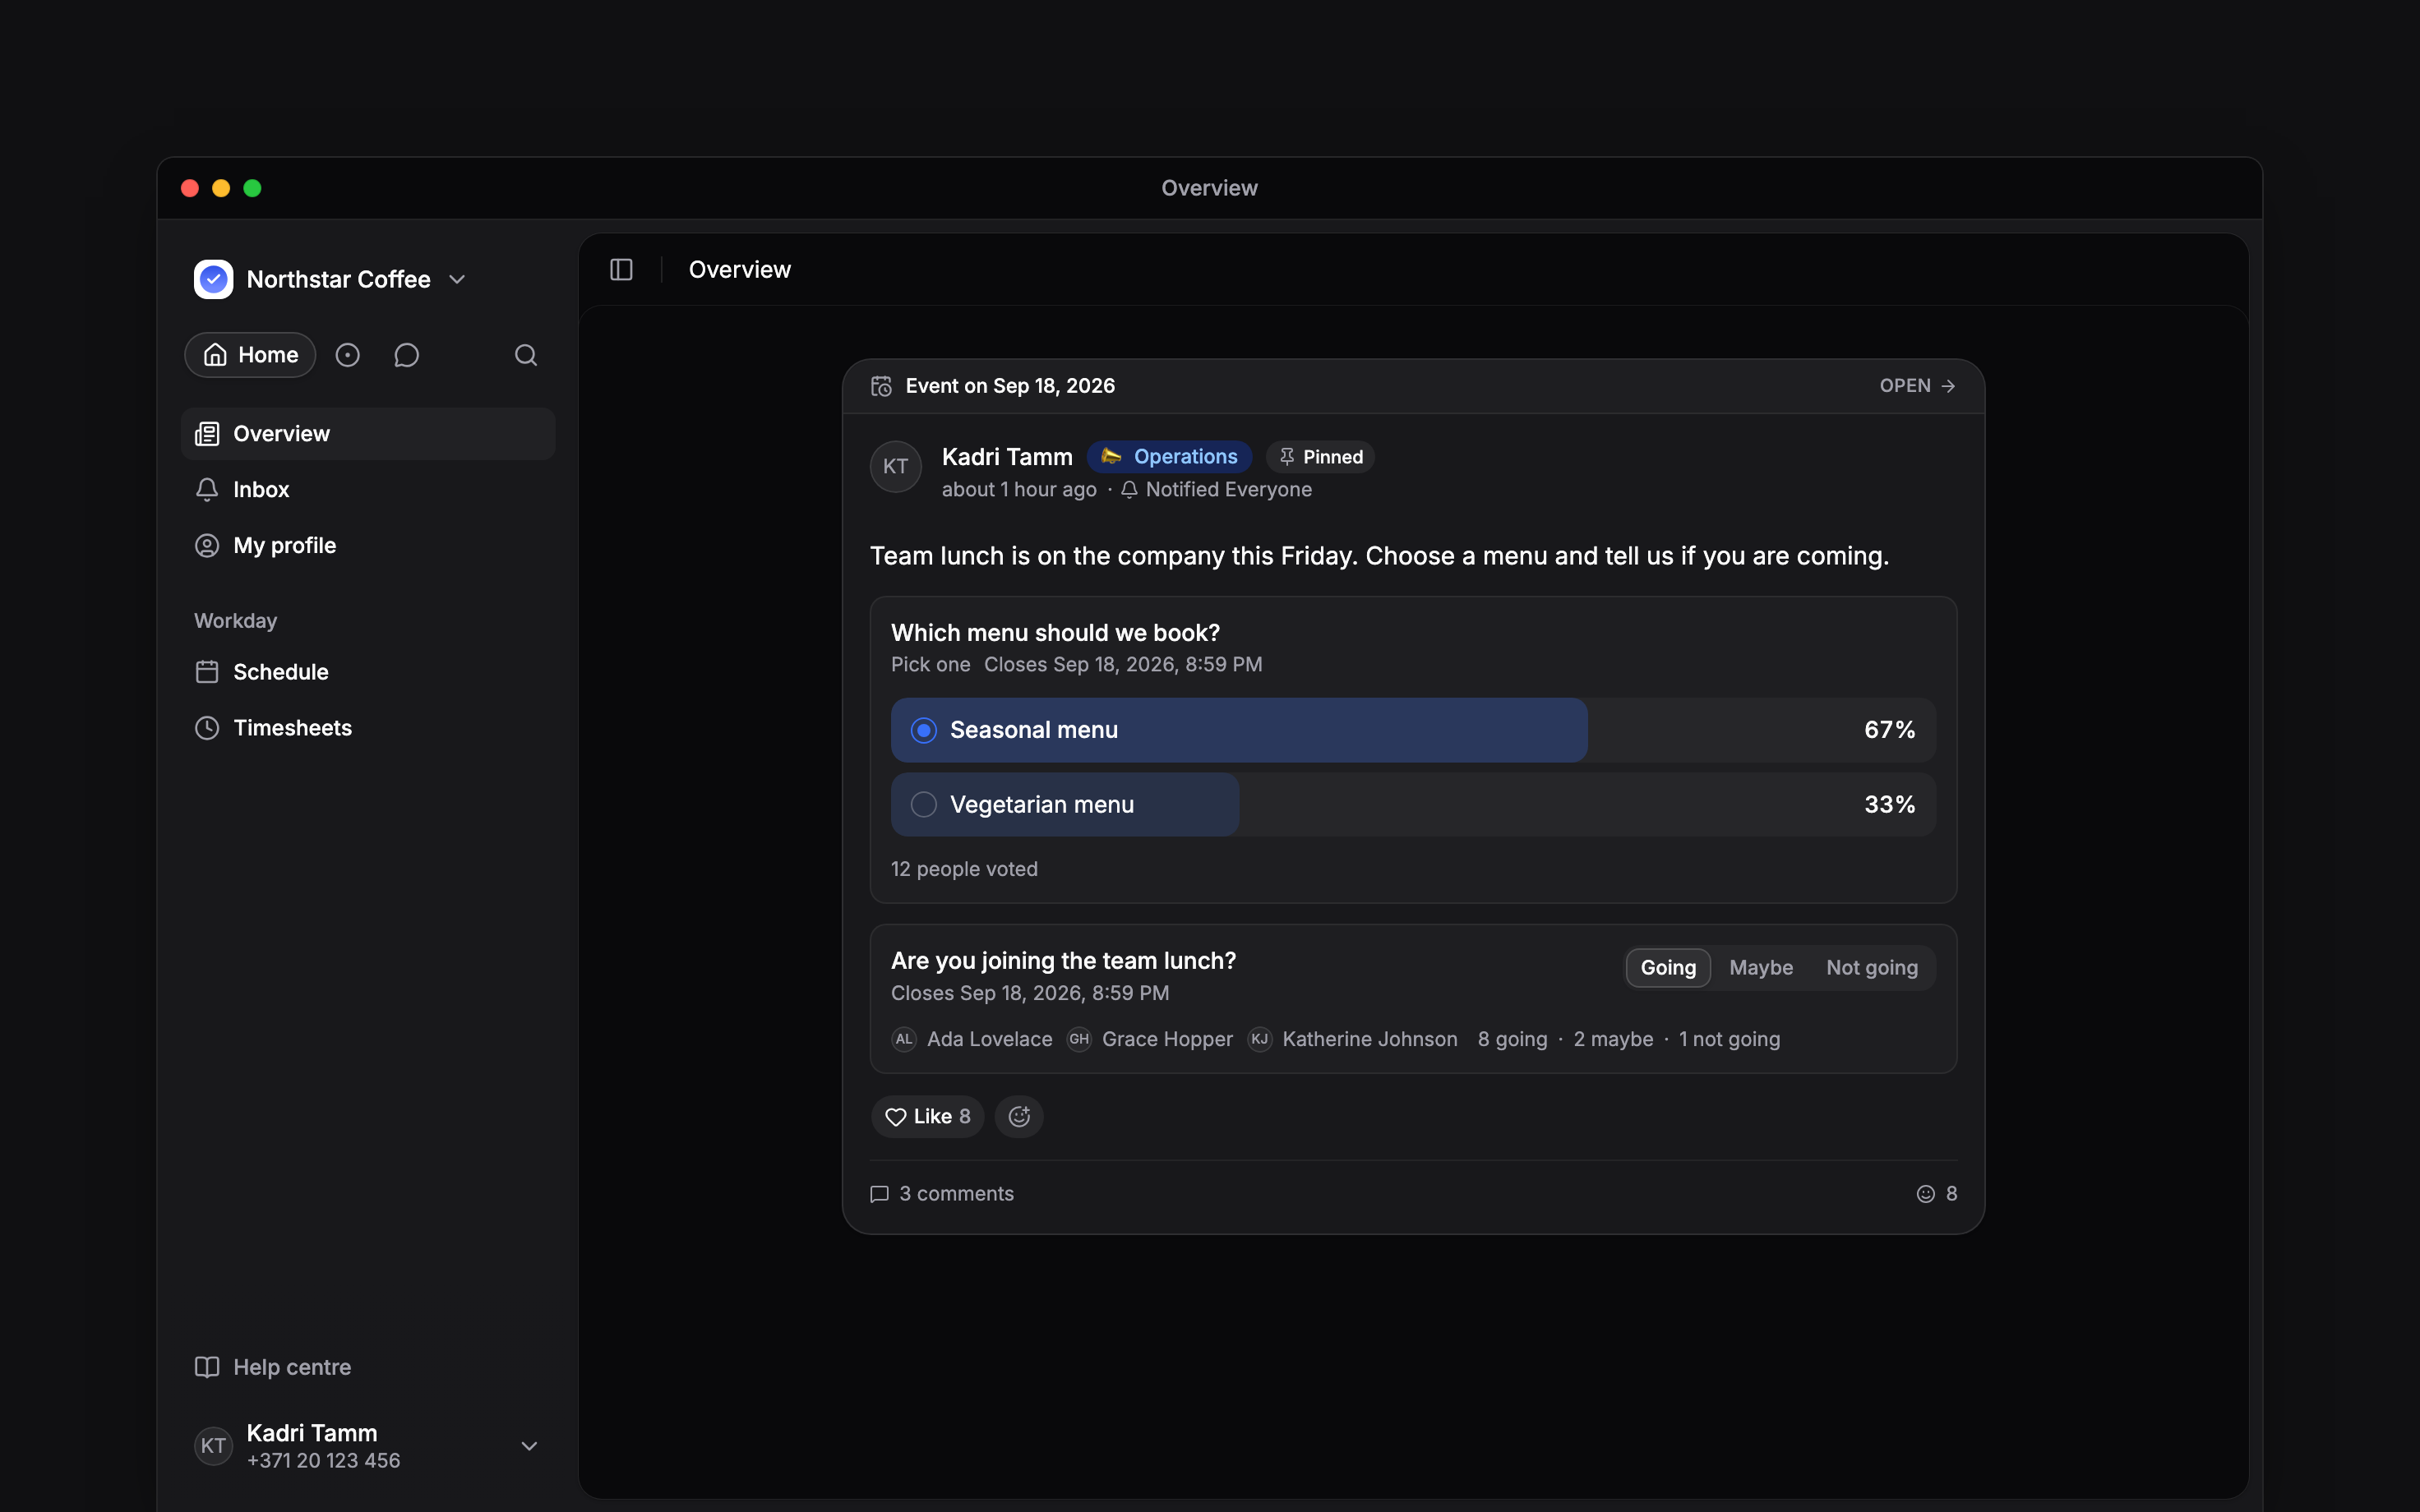The height and width of the screenshot is (1512, 2420).
Task: Click Katherine Johnson's KJ avatar
Action: (1260, 1039)
